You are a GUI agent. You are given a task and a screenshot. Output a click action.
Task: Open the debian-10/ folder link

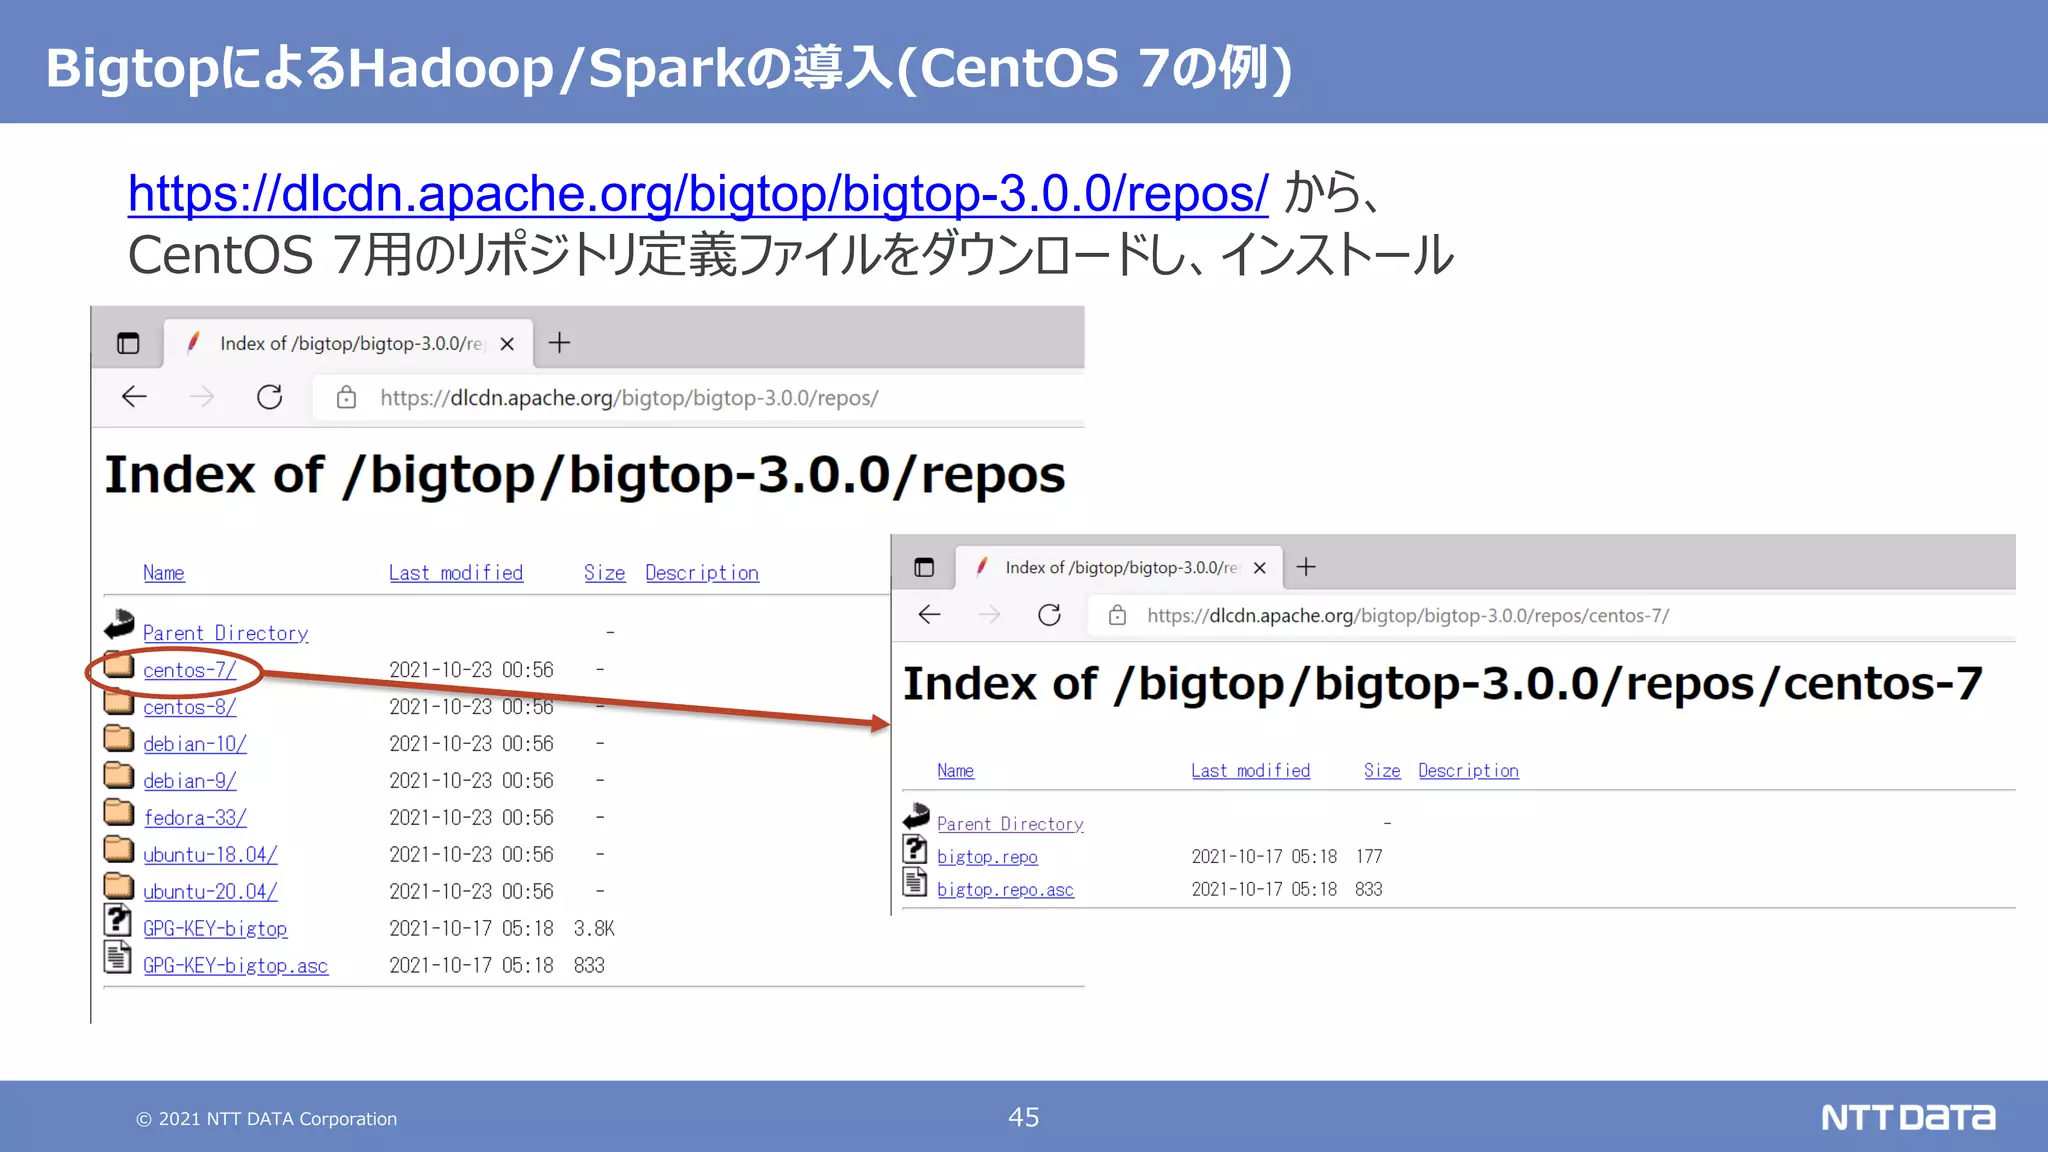click(x=195, y=744)
